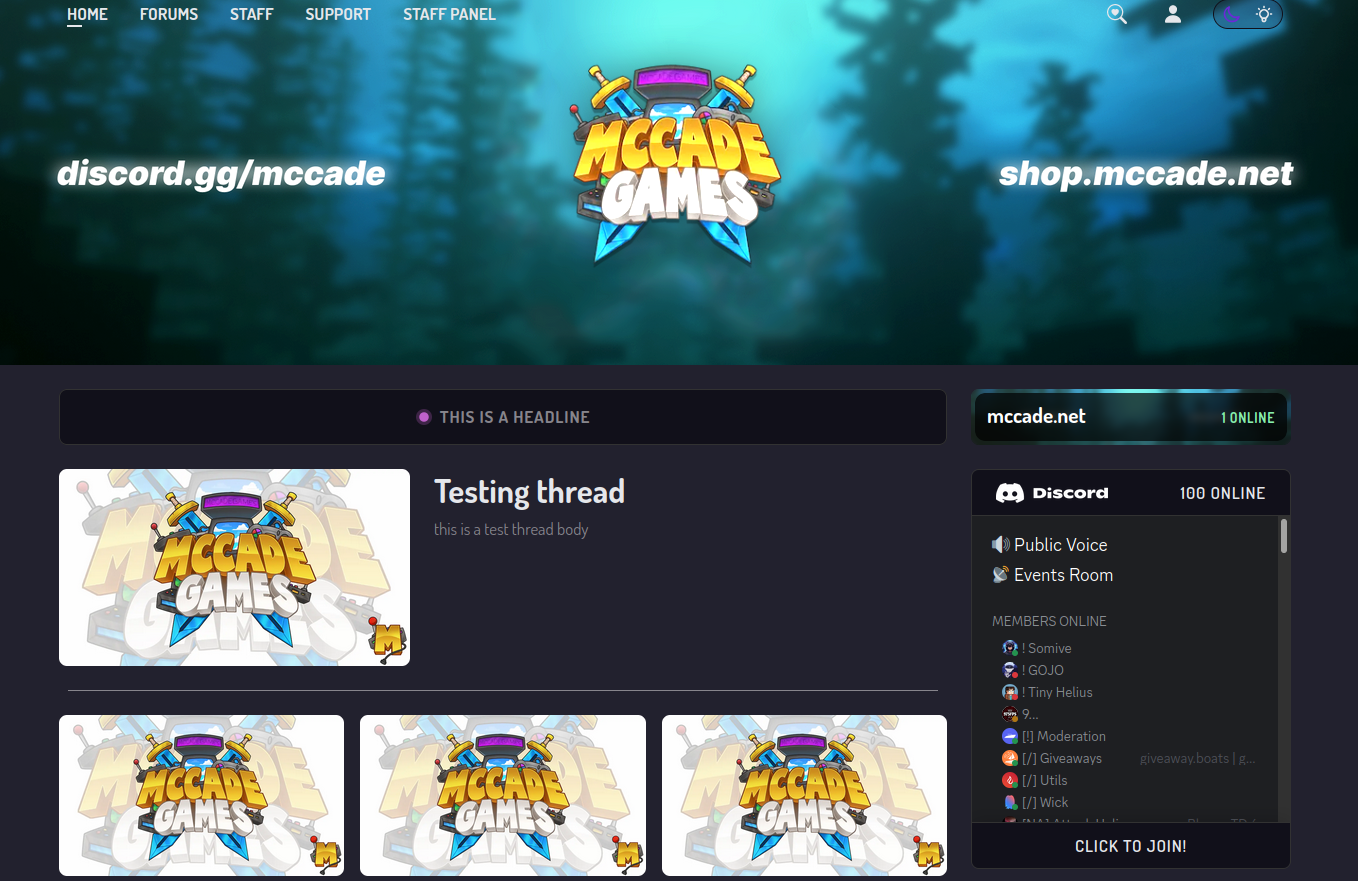Image resolution: width=1358 pixels, height=881 pixels.
Task: Click the '! Somive' member name
Action: tap(1046, 648)
